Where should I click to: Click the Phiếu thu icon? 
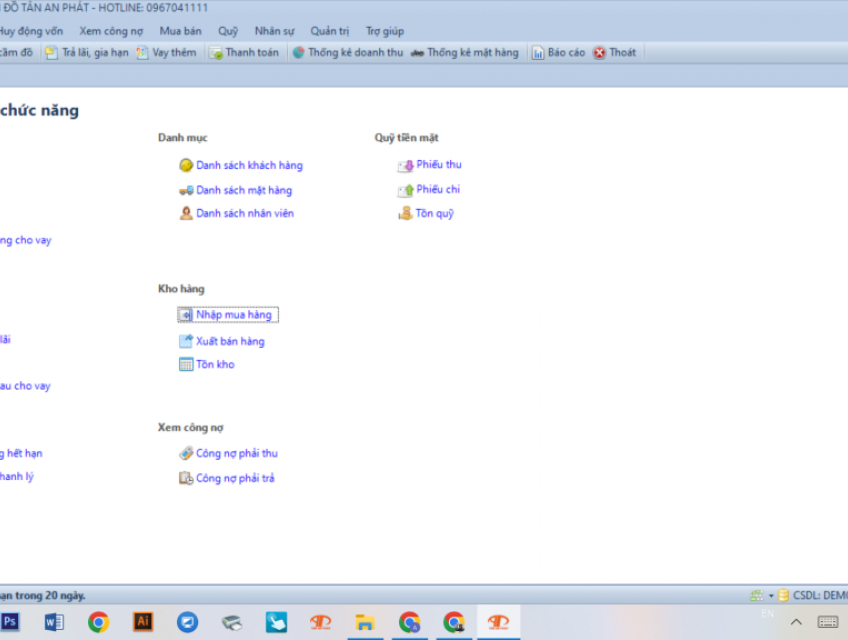(405, 166)
